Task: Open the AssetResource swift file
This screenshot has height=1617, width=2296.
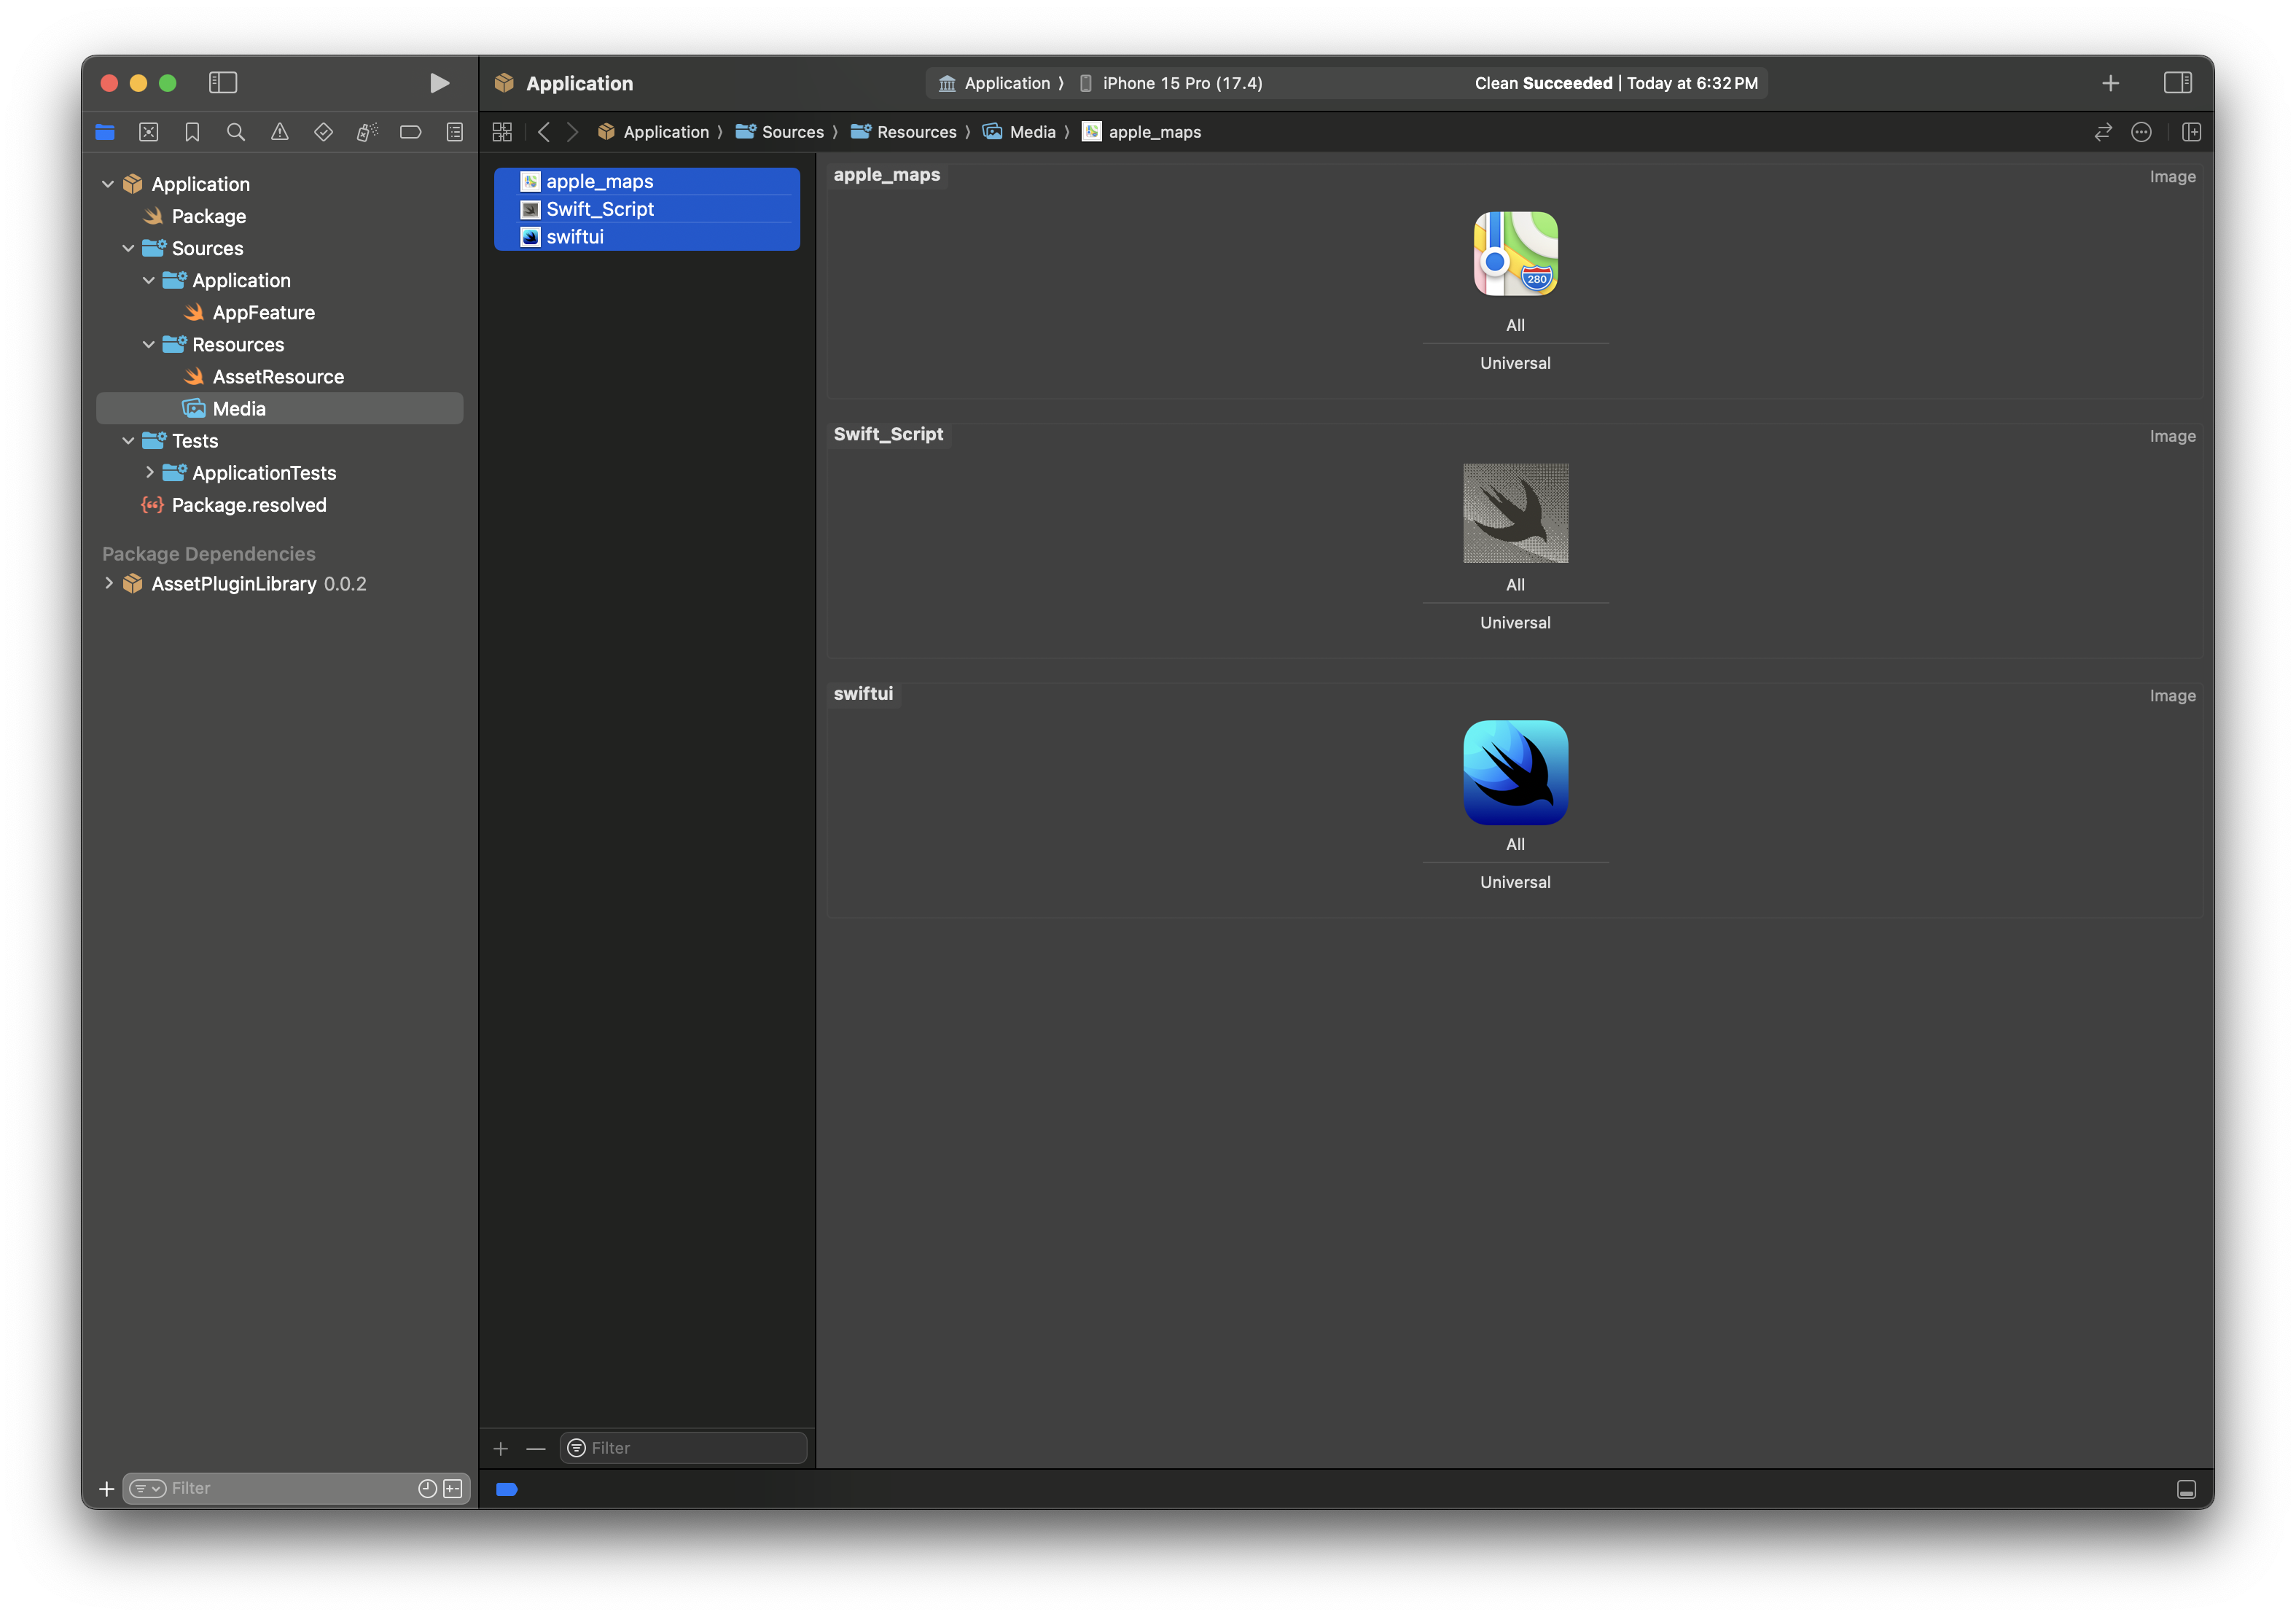Action: pos(280,376)
